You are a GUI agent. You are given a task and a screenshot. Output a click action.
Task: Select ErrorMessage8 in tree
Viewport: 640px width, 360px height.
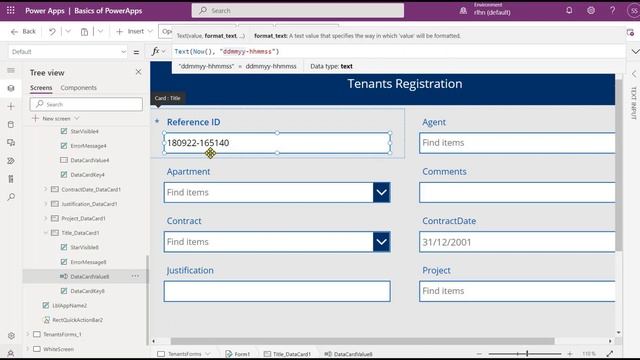click(88, 262)
